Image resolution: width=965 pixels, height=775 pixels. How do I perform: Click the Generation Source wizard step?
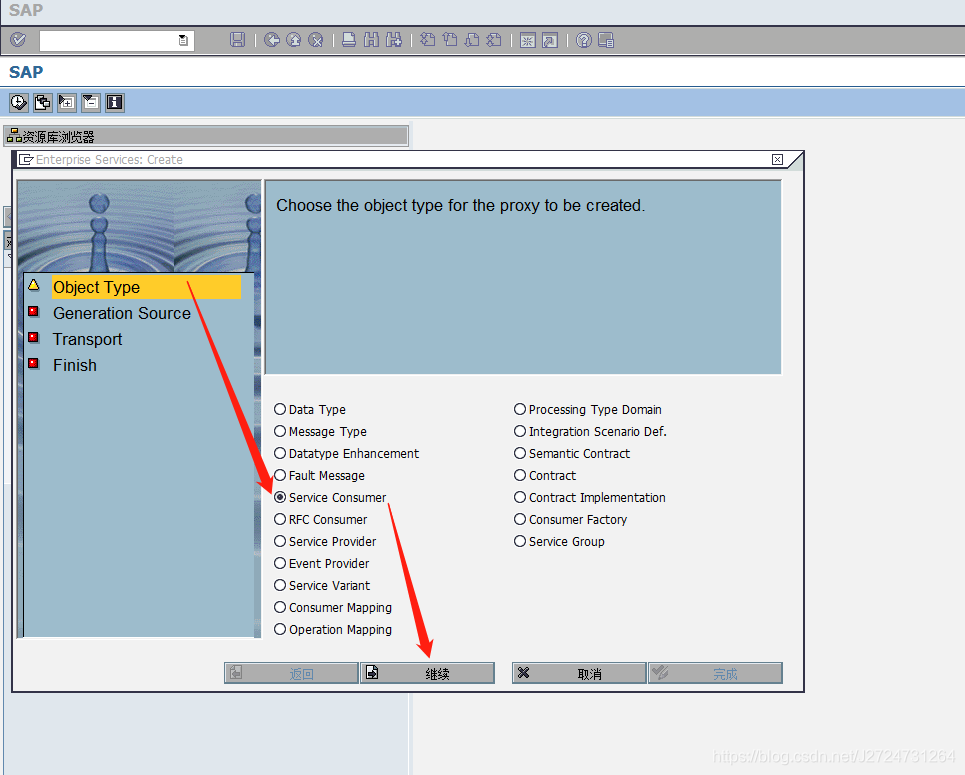click(122, 313)
